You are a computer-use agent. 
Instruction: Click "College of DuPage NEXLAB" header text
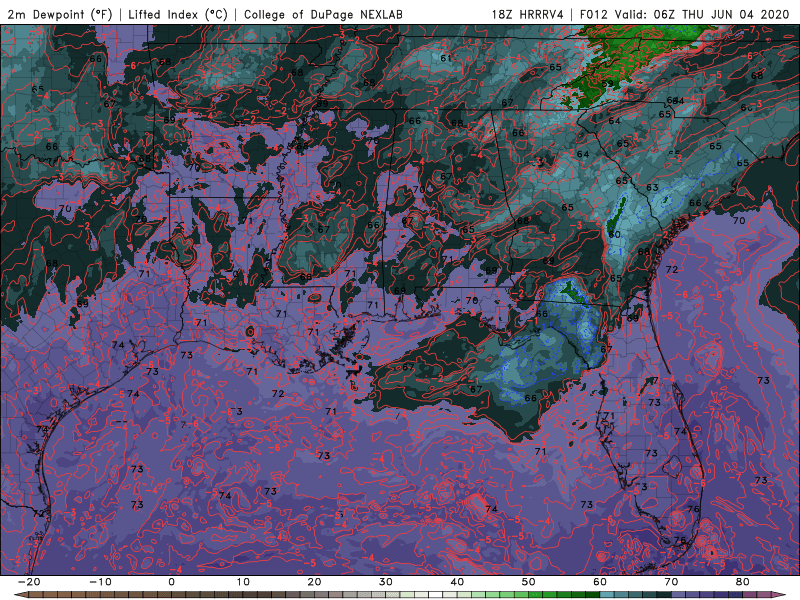[323, 15]
